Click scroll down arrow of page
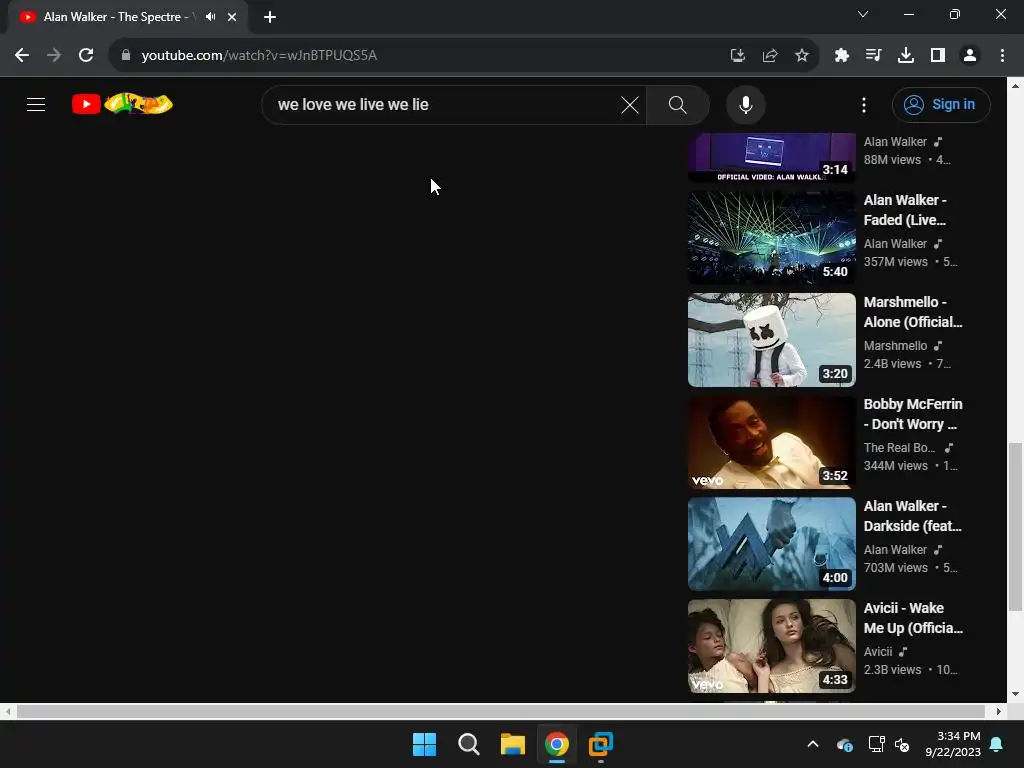 pyautogui.click(x=1015, y=694)
